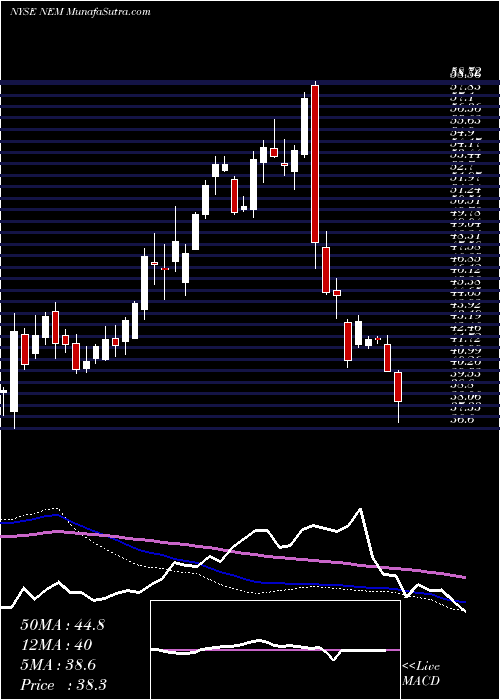Click the tallest red candlestick at the peak
Screen dimensions: 500x700
pos(315,164)
